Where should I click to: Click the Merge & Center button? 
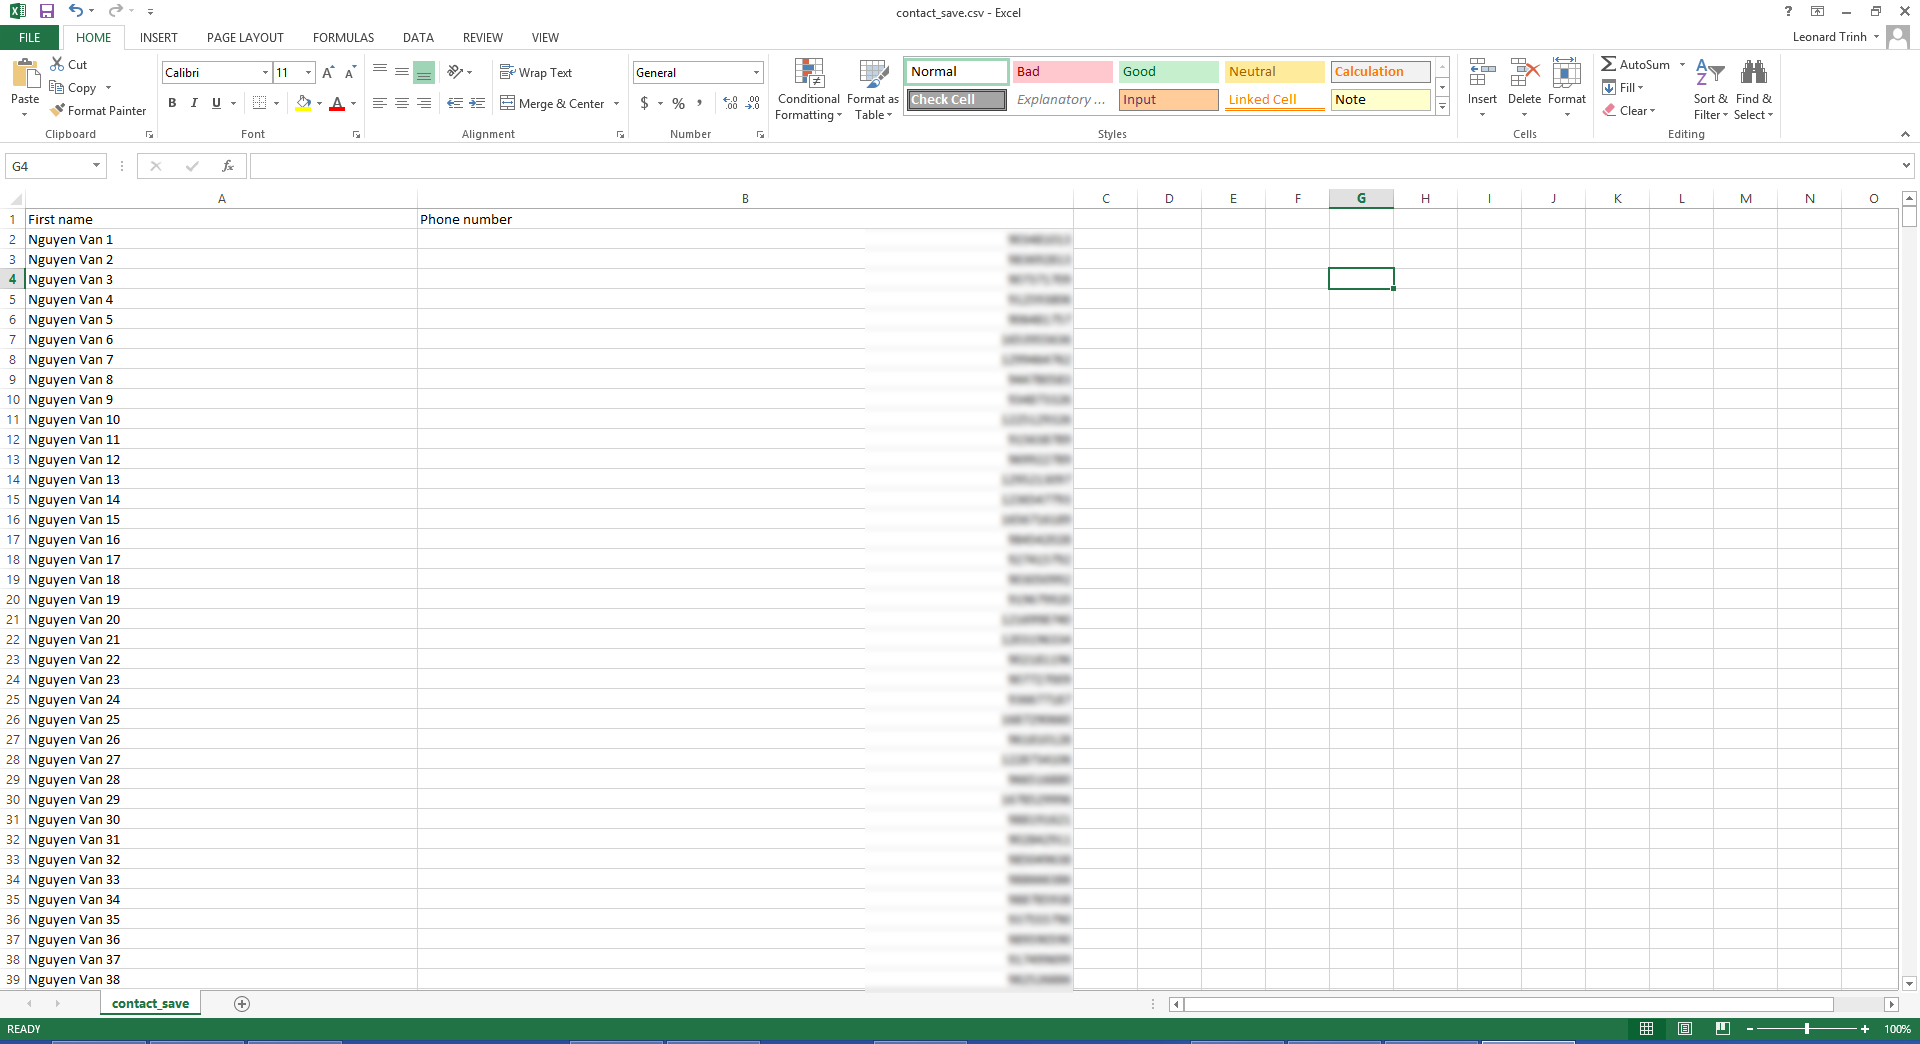[x=552, y=103]
